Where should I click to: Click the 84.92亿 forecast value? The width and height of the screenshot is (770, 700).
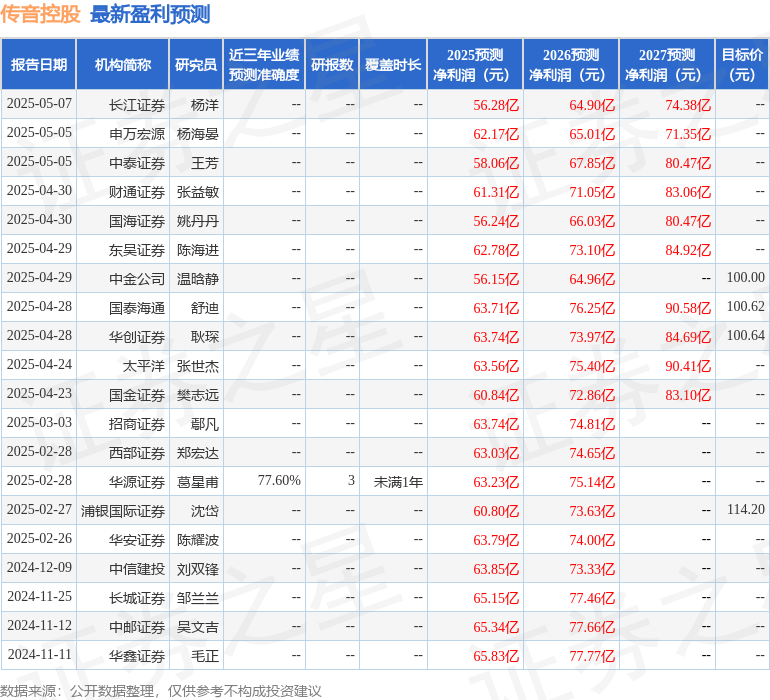(688, 250)
